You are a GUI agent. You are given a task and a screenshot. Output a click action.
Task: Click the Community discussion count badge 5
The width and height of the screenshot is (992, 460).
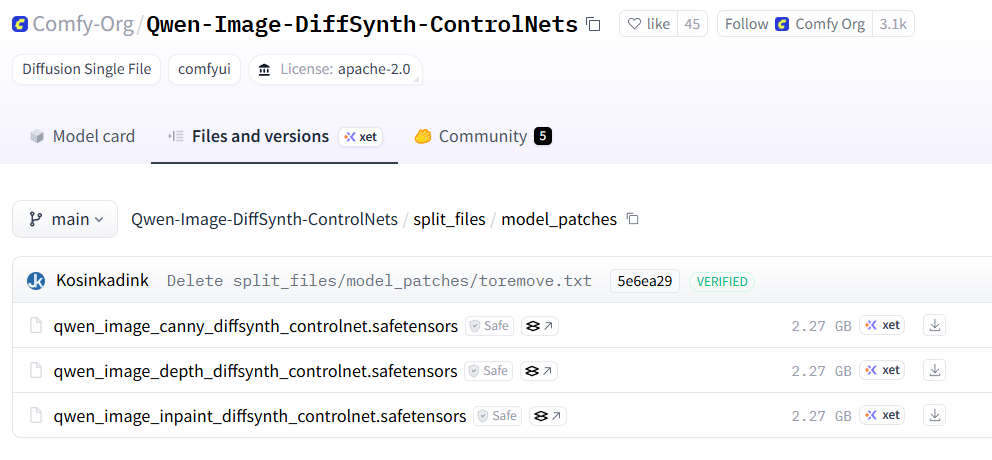pyautogui.click(x=543, y=136)
